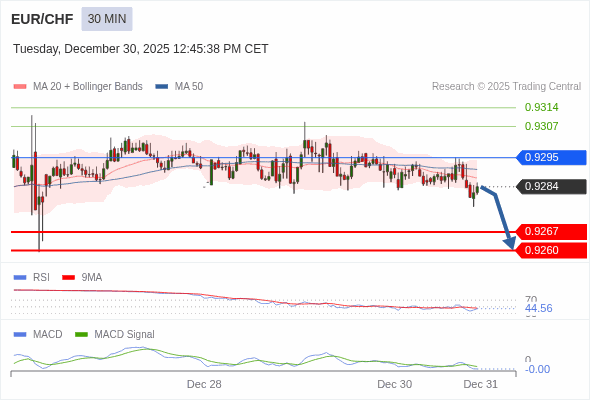The width and height of the screenshot is (590, 400).
Task: Click the black 0.9284 current price tag
Action: click(551, 187)
